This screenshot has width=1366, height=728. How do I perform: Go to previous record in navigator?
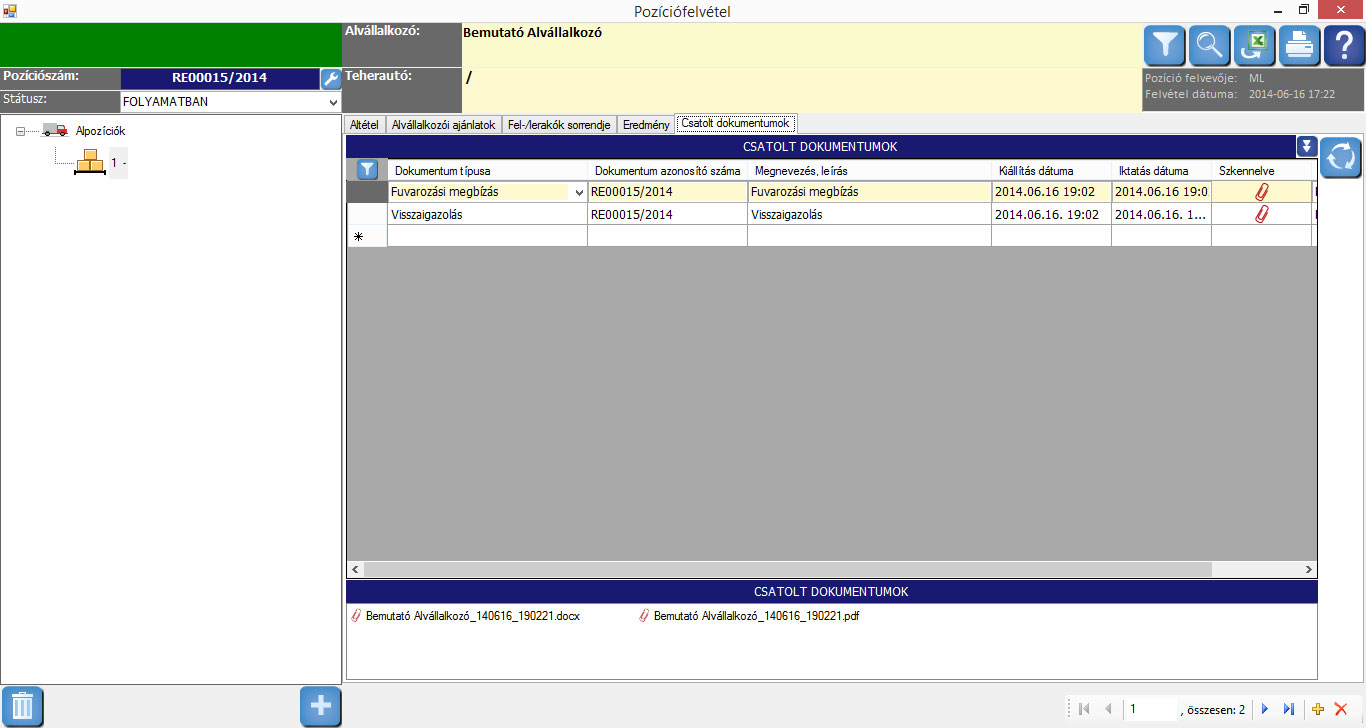[1108, 709]
